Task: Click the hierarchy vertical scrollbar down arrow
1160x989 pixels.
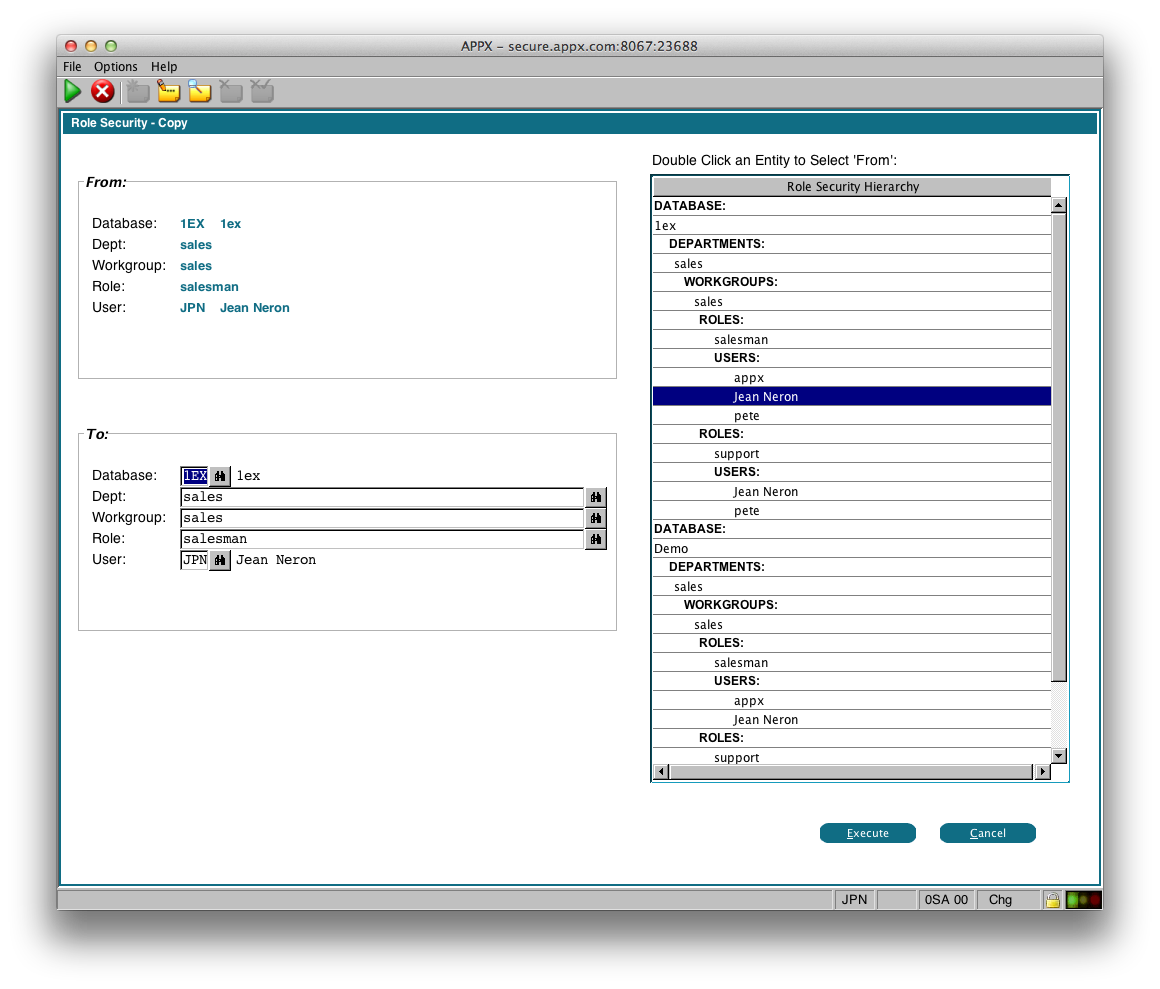Action: point(1059,756)
